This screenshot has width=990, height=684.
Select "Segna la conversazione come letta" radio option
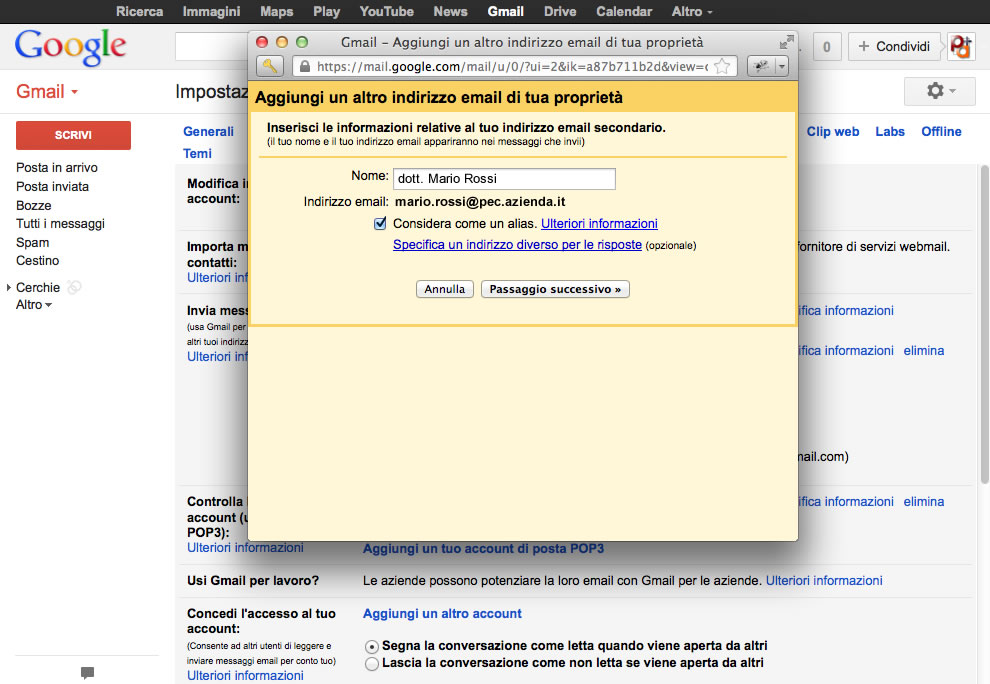372,646
